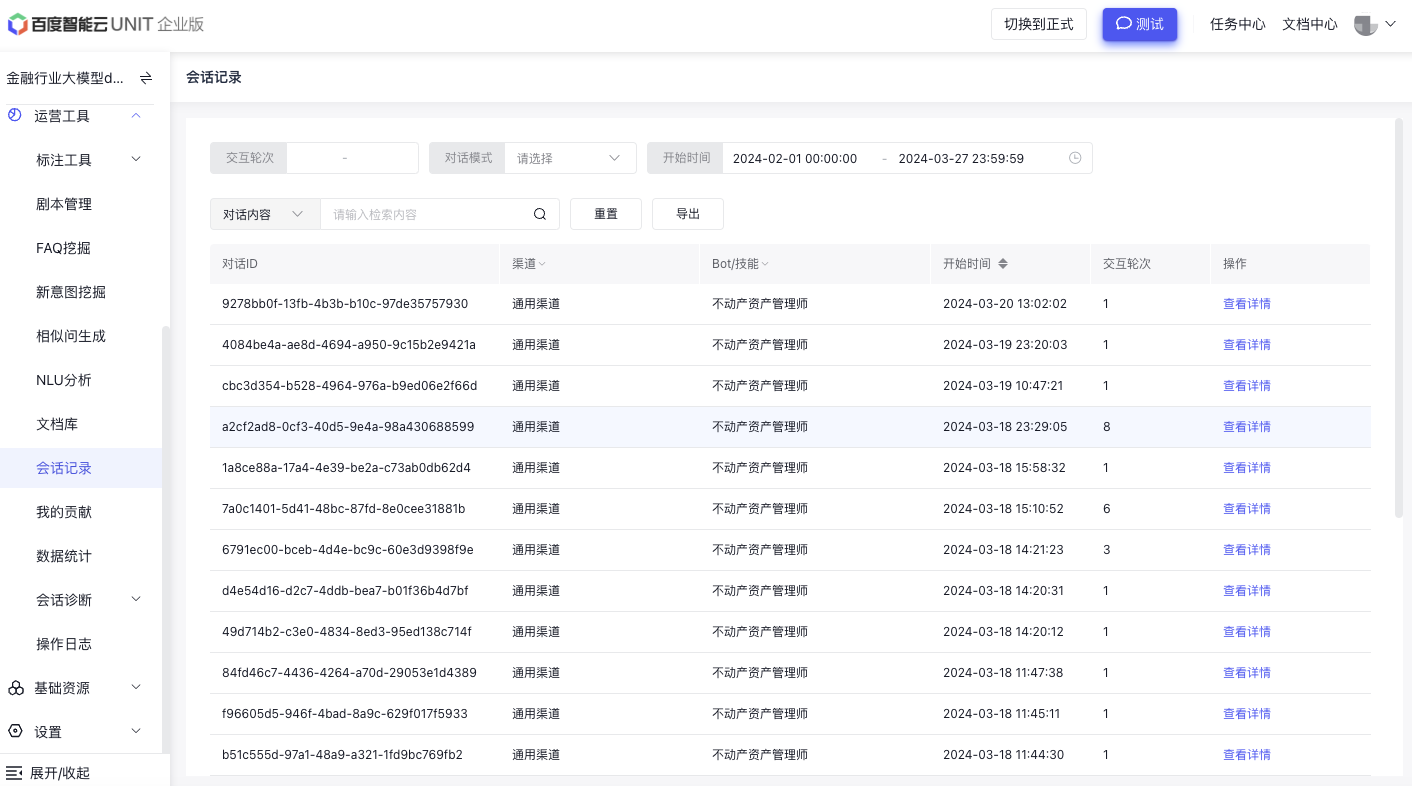
Task: Click the 基础资源 sidebar icon
Action: click(x=16, y=688)
